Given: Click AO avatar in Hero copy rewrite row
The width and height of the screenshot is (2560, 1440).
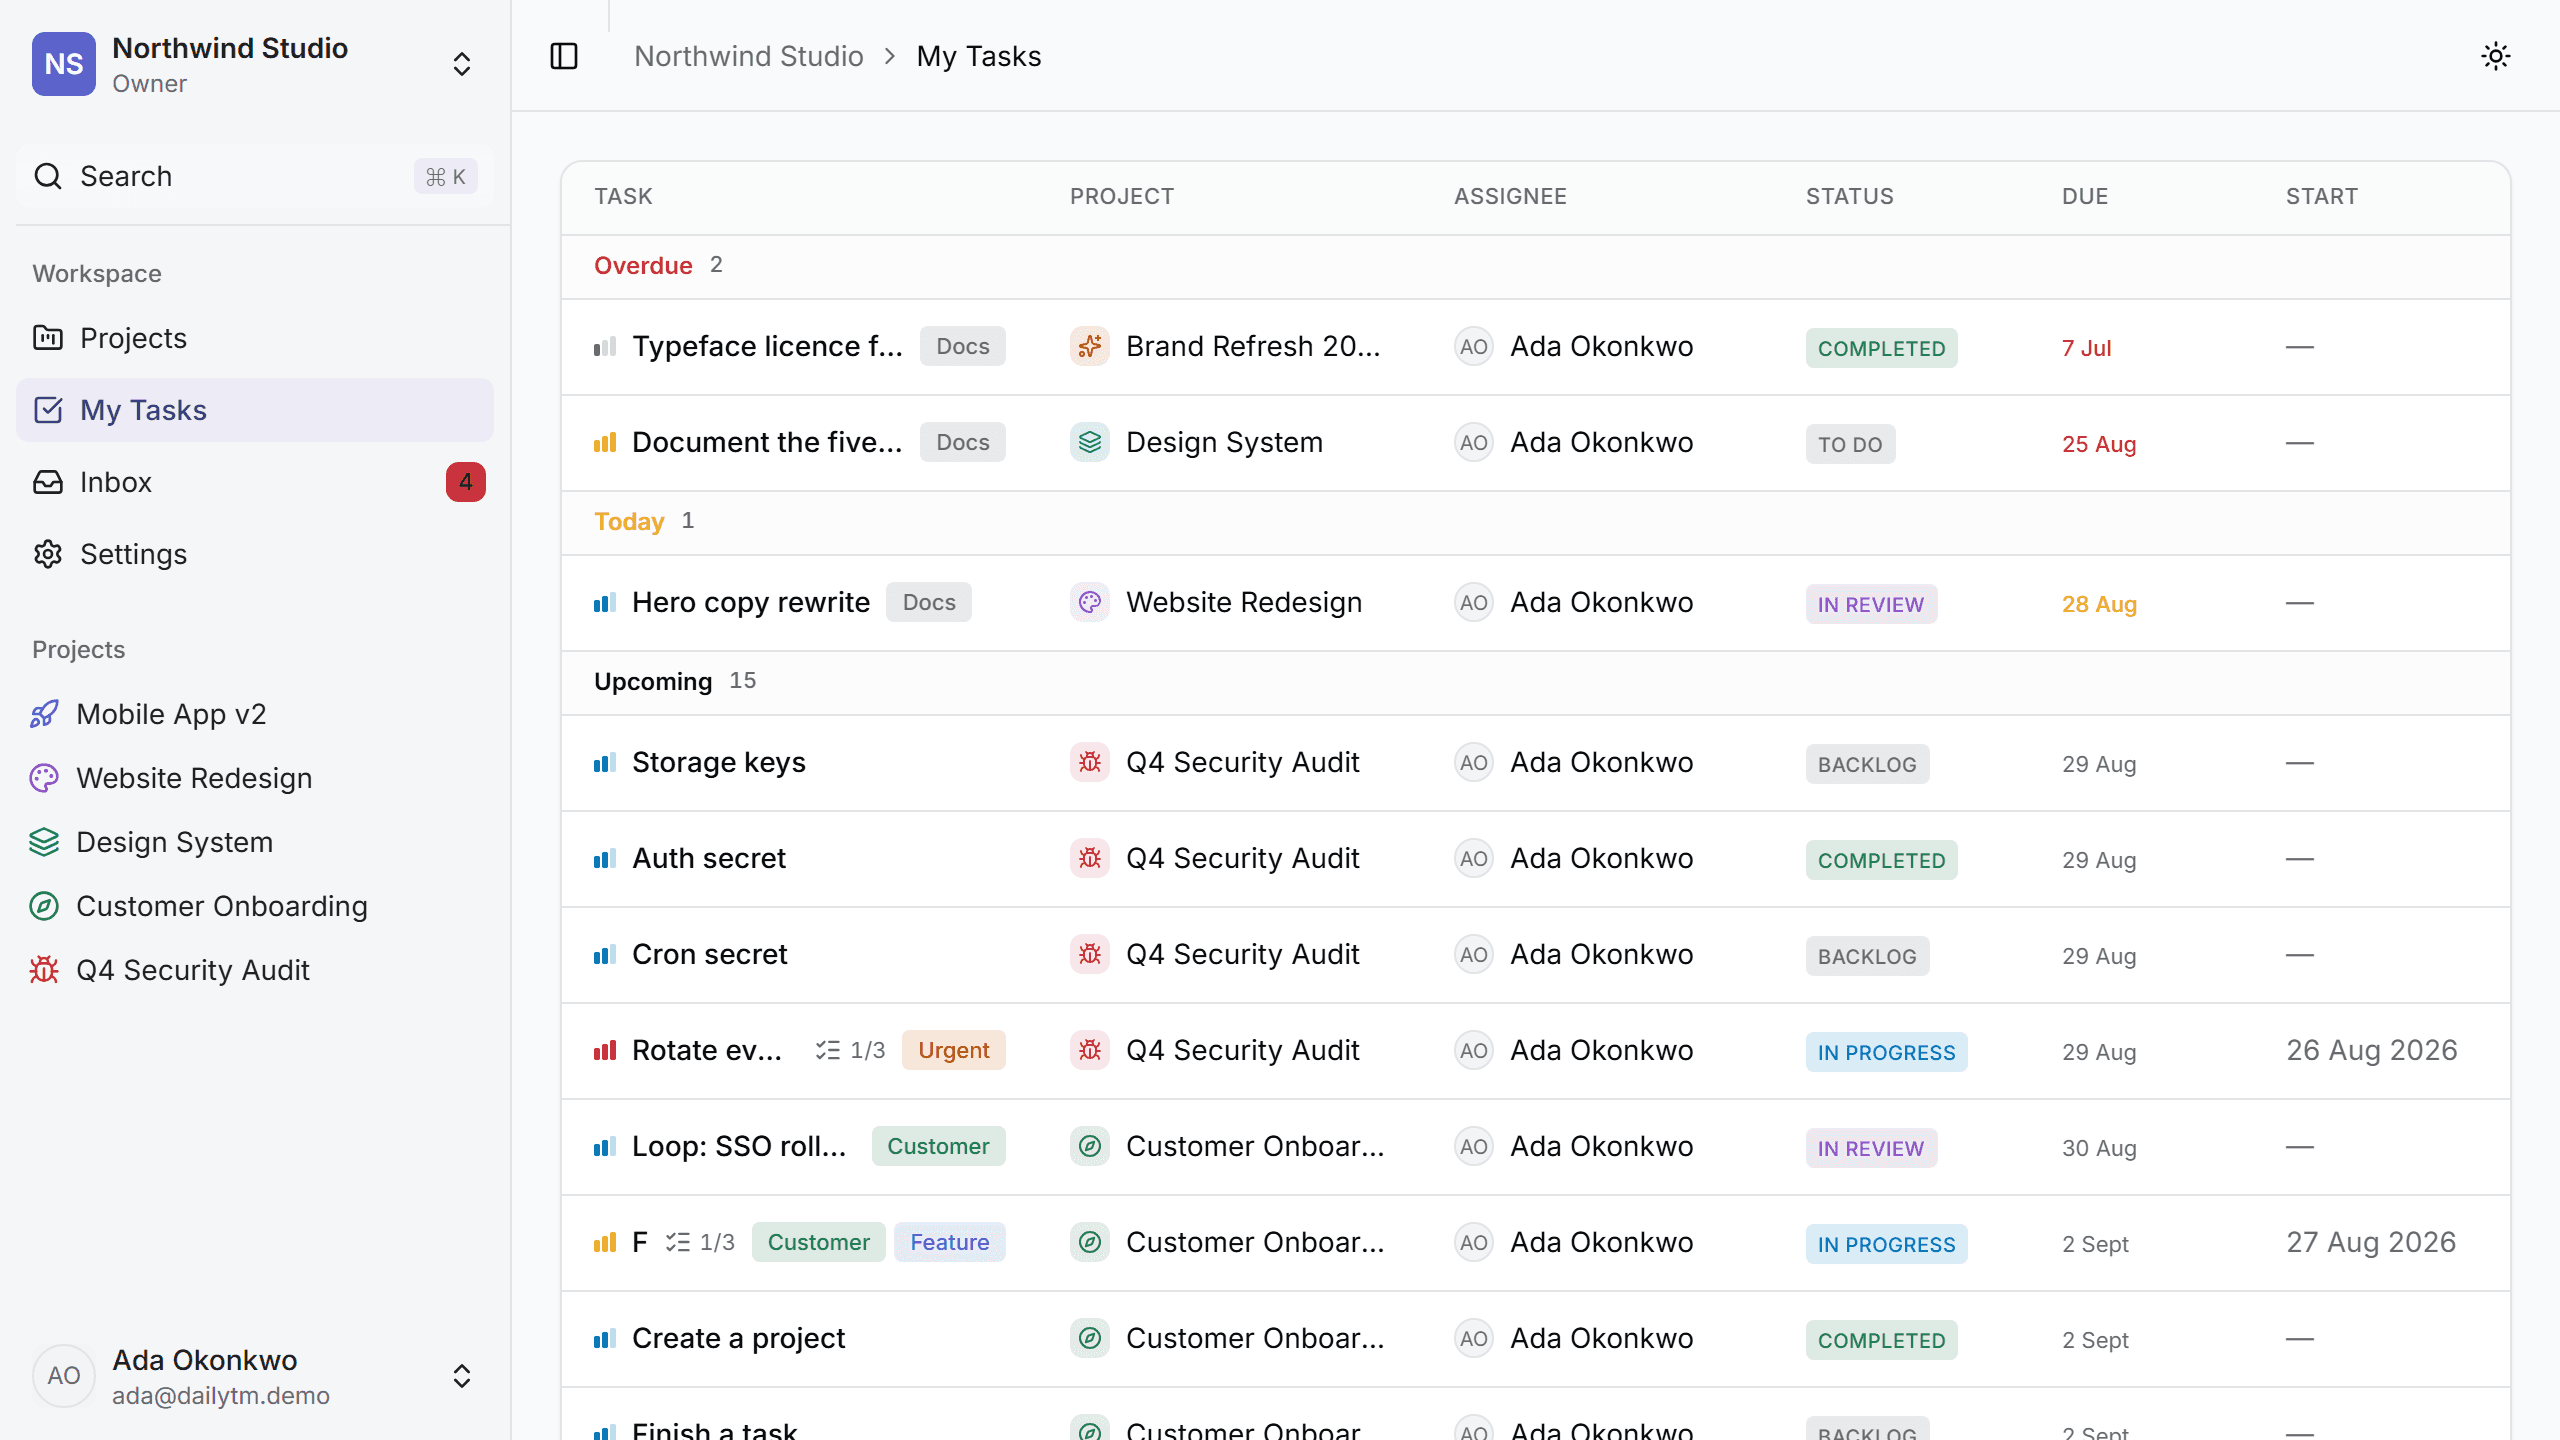Looking at the screenshot, I should [x=1474, y=602].
